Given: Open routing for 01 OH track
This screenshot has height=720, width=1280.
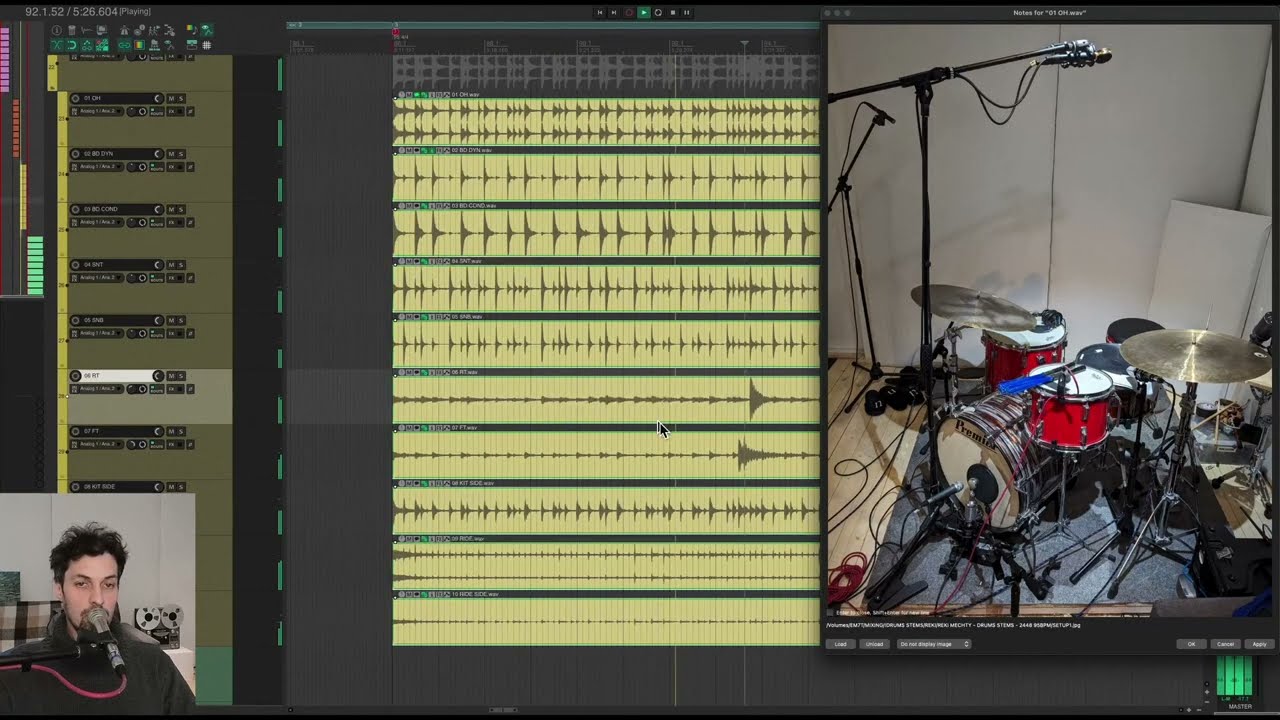Looking at the screenshot, I should pos(157,111).
